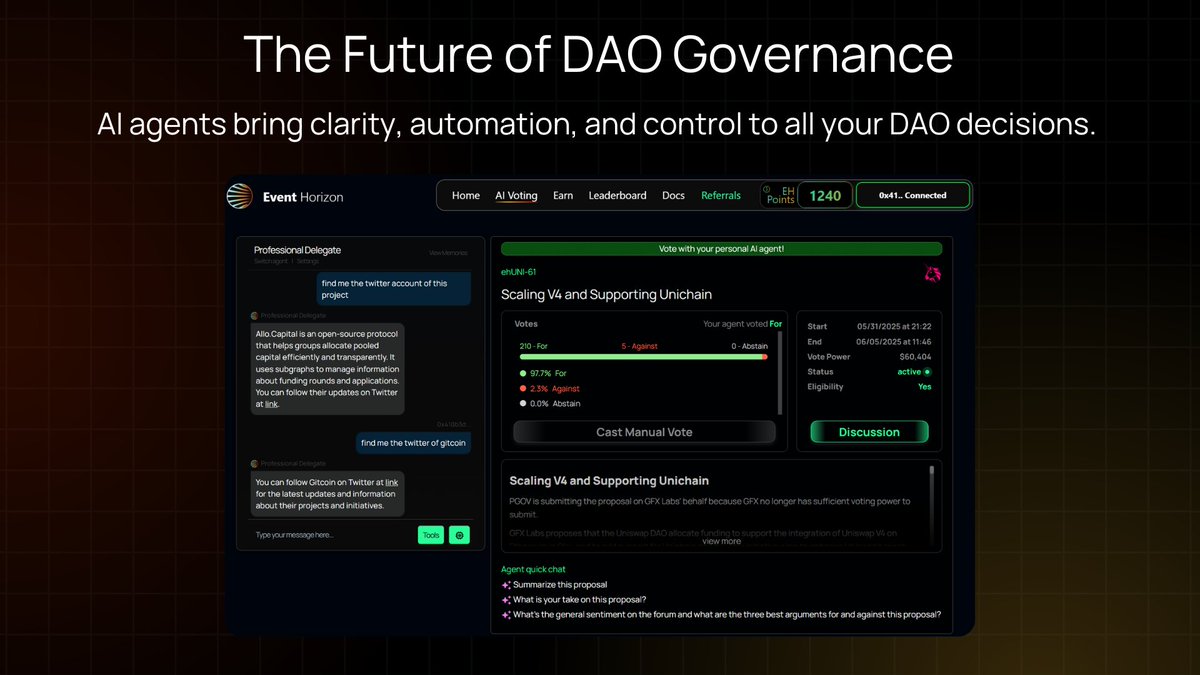Open the Docs tab
This screenshot has height=675, width=1200.
(673, 196)
